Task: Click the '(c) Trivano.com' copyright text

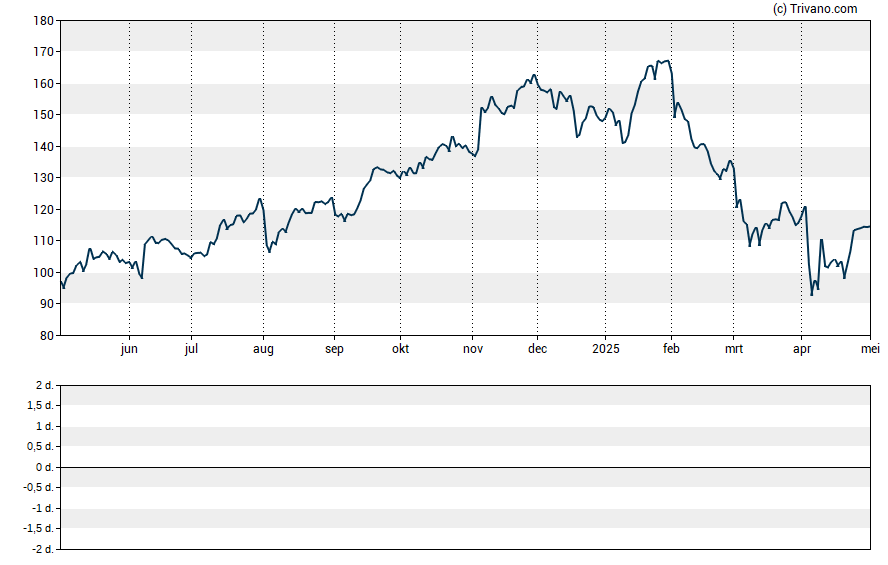Action: [815, 8]
